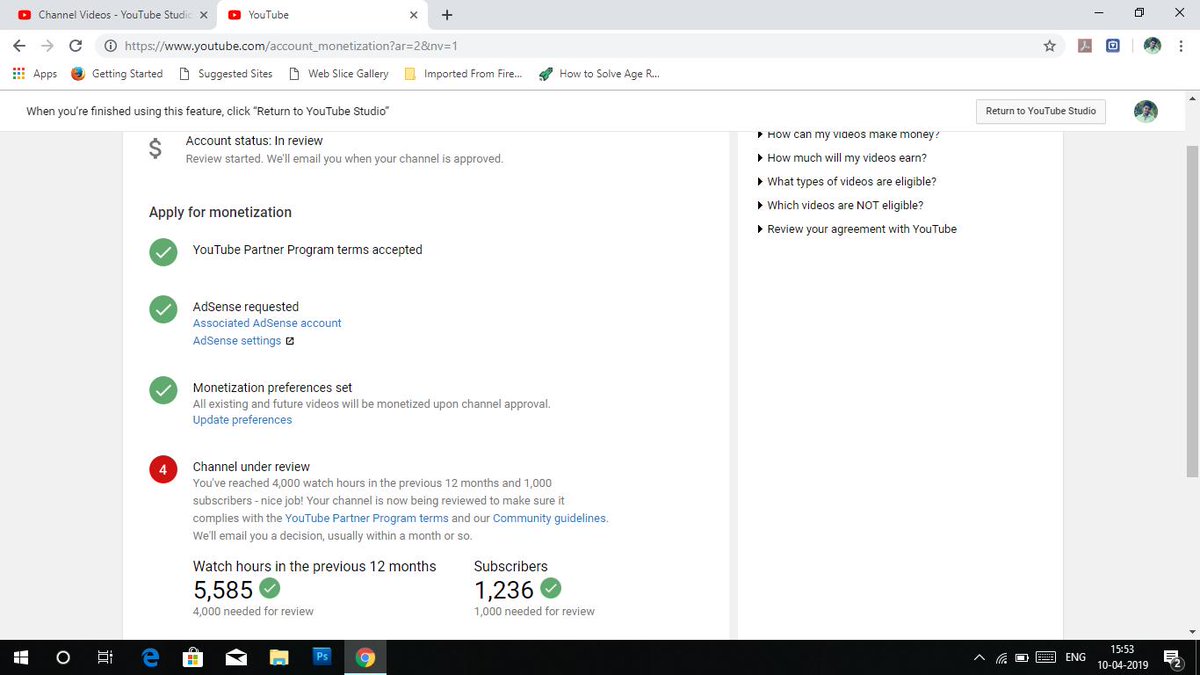
Task: Expand Review your agreement with YouTube
Action: pyautogui.click(x=857, y=229)
